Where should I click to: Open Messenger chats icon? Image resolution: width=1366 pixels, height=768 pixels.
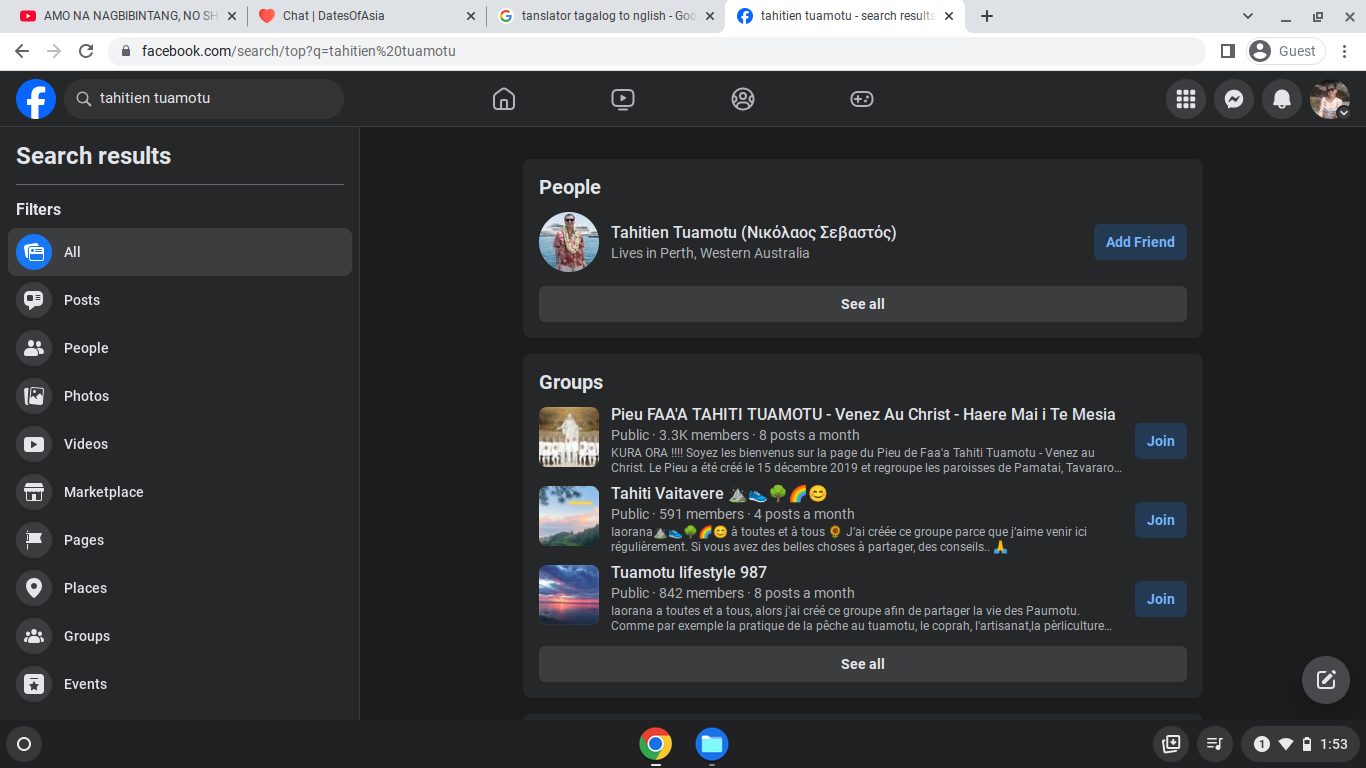(1234, 99)
